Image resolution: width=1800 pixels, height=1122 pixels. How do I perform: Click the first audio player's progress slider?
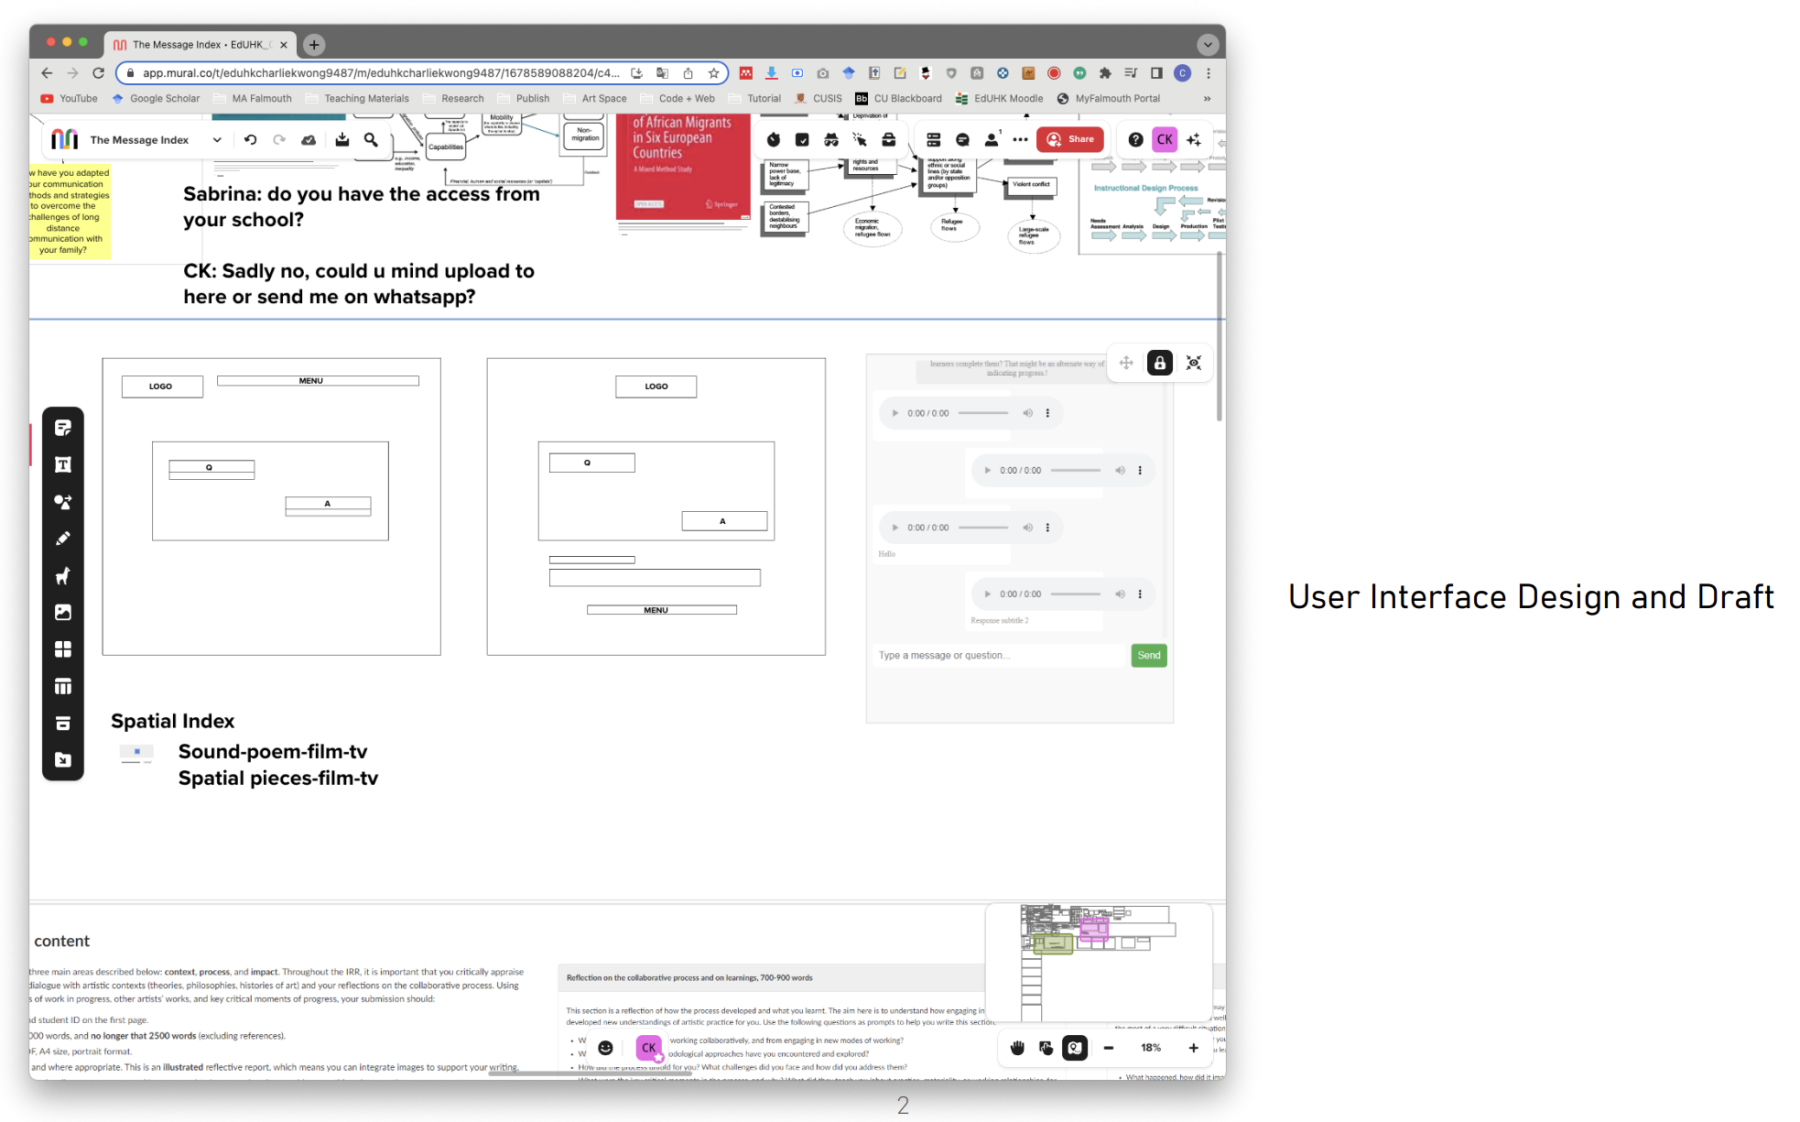pyautogui.click(x=983, y=413)
